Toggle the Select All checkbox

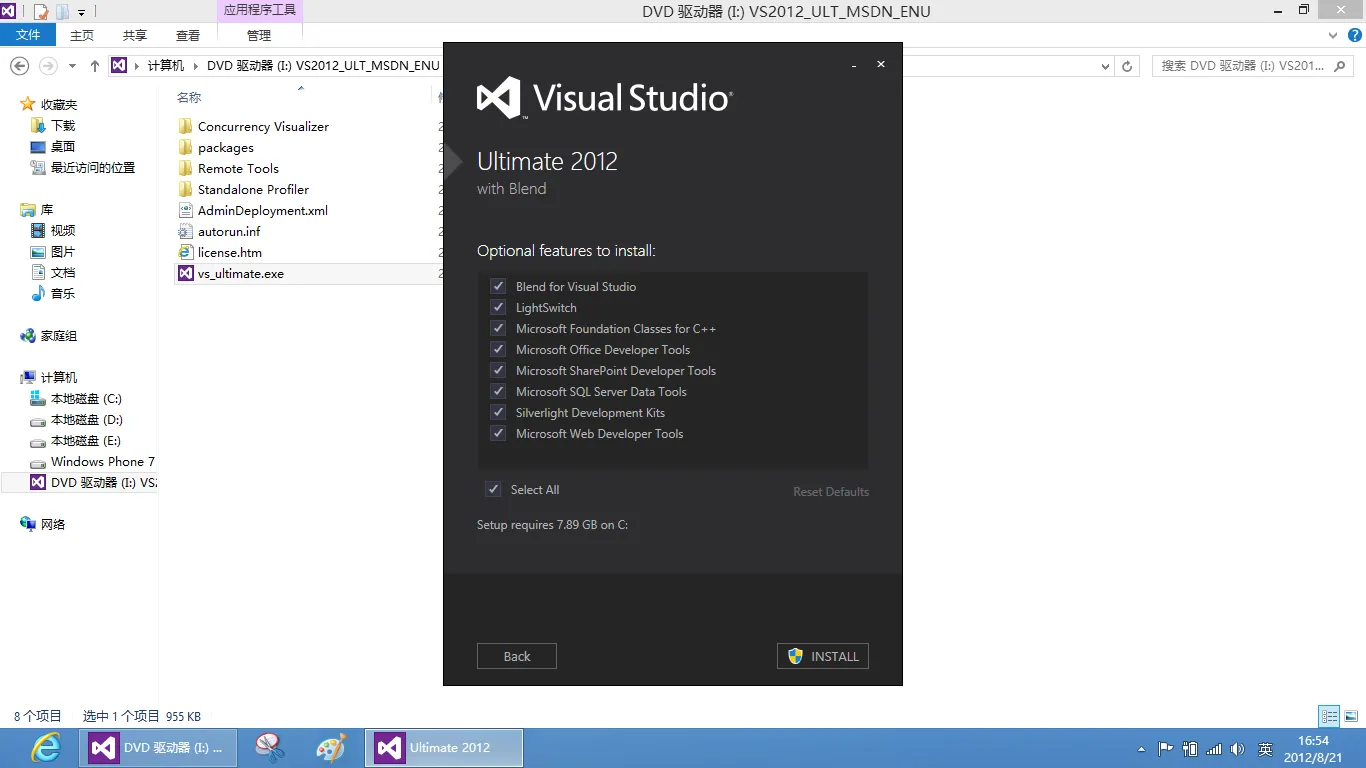(x=493, y=490)
